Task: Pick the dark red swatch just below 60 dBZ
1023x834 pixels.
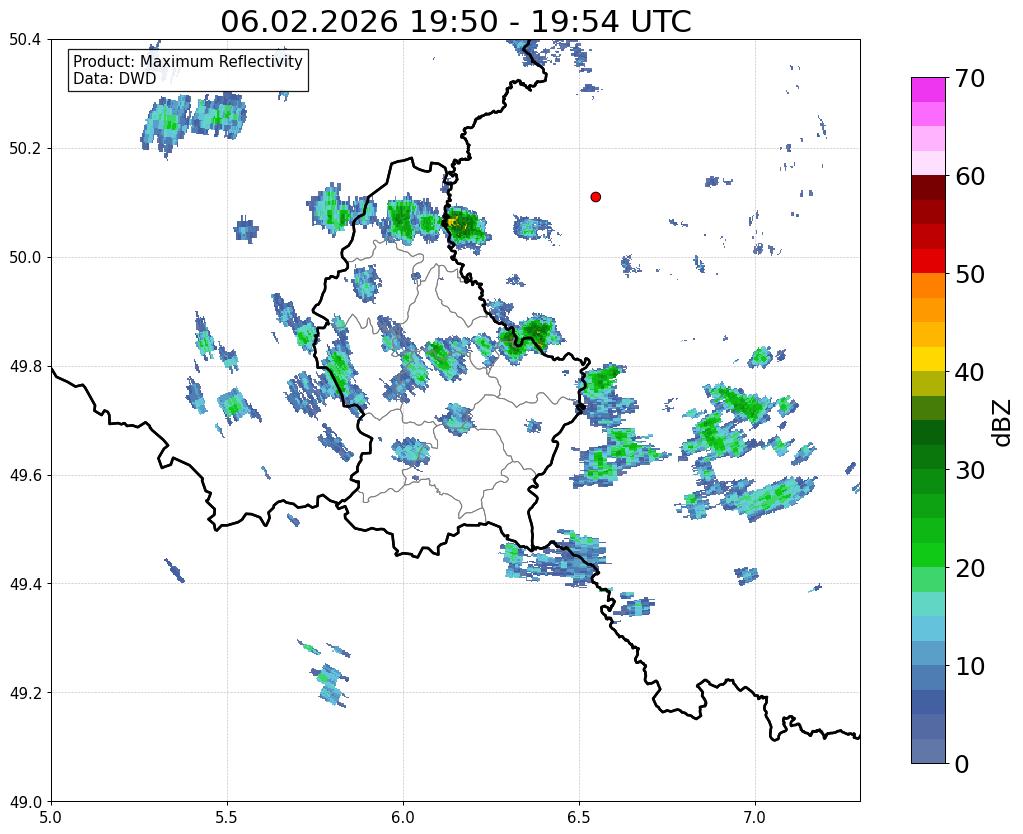Action: (x=928, y=188)
